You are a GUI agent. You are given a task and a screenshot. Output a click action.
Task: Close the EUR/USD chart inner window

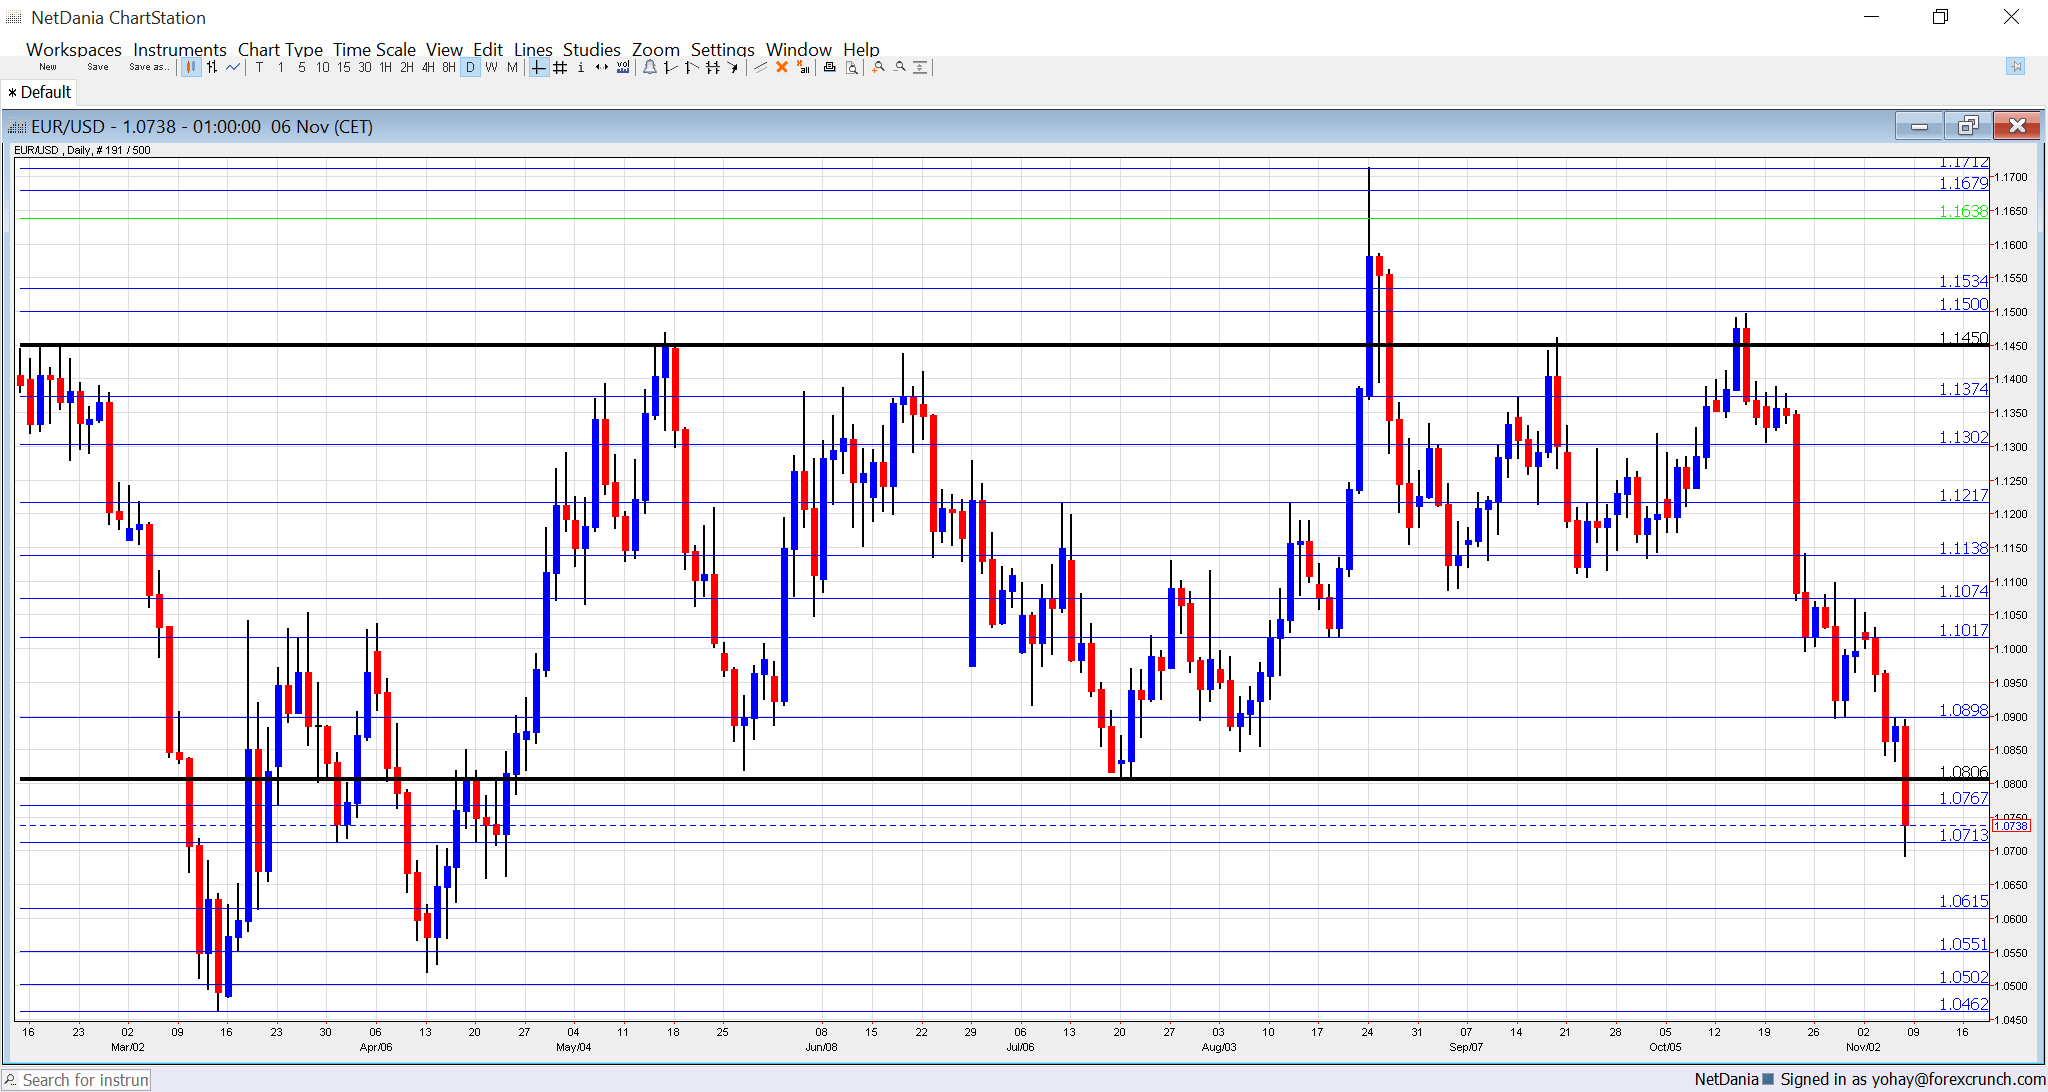[x=2017, y=126]
